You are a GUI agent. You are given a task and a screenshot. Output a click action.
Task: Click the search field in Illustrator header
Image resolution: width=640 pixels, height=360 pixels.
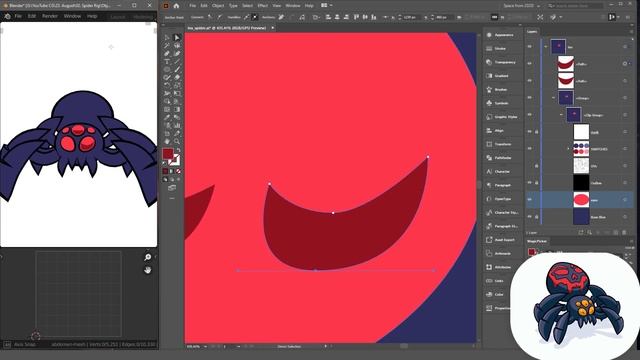pyautogui.click(x=575, y=6)
